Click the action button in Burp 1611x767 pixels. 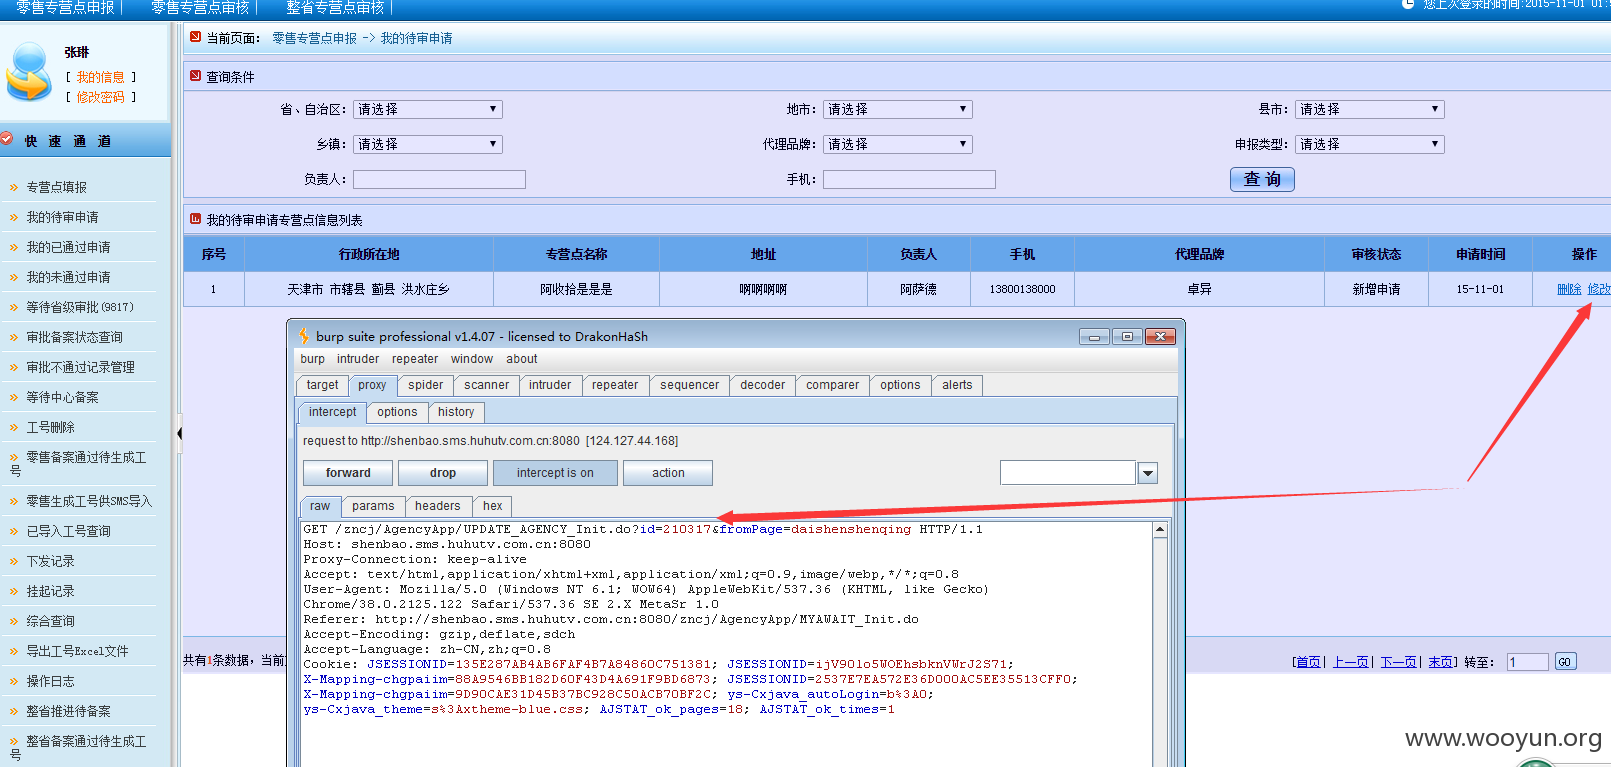coord(668,473)
